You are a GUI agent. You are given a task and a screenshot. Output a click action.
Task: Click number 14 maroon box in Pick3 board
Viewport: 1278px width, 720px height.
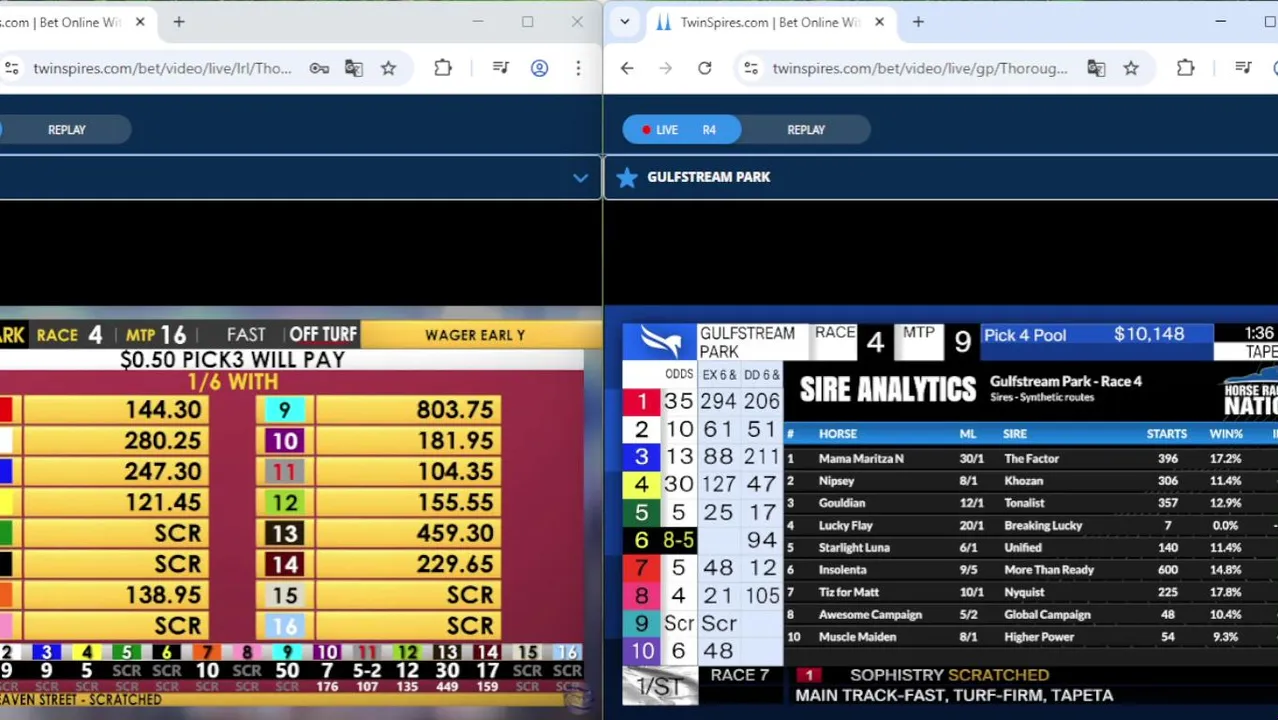285,565
